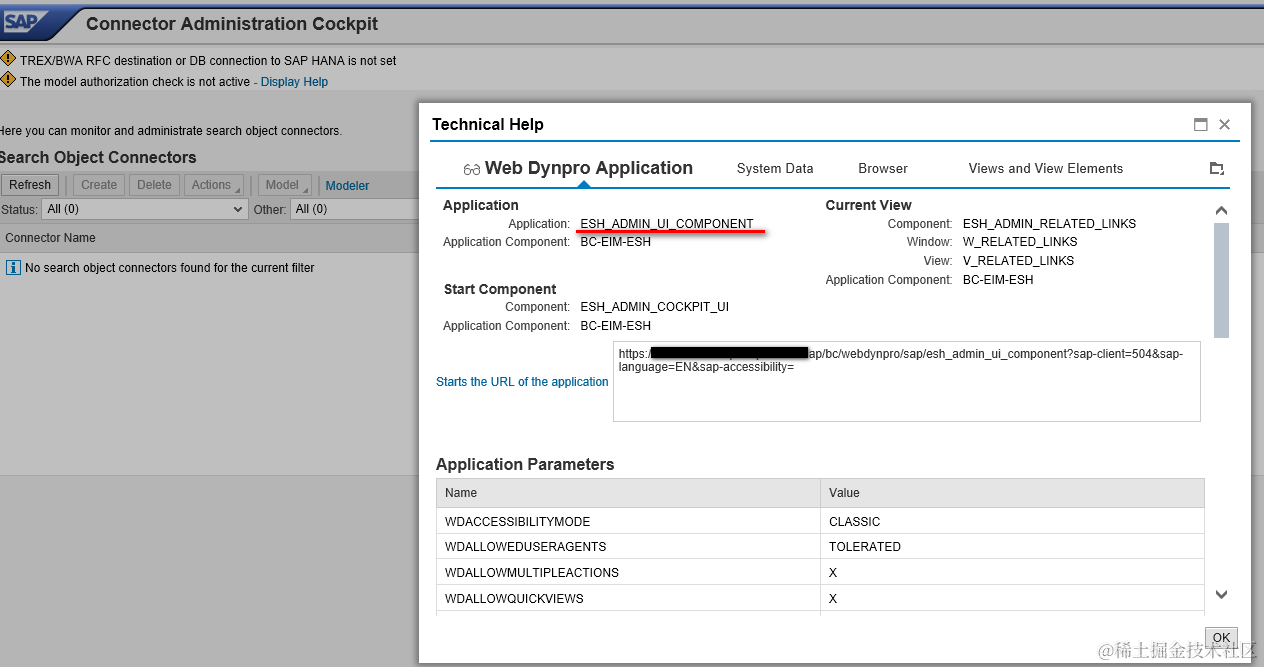Open the Other filter dropdown
The height and width of the screenshot is (667, 1264).
click(x=354, y=209)
